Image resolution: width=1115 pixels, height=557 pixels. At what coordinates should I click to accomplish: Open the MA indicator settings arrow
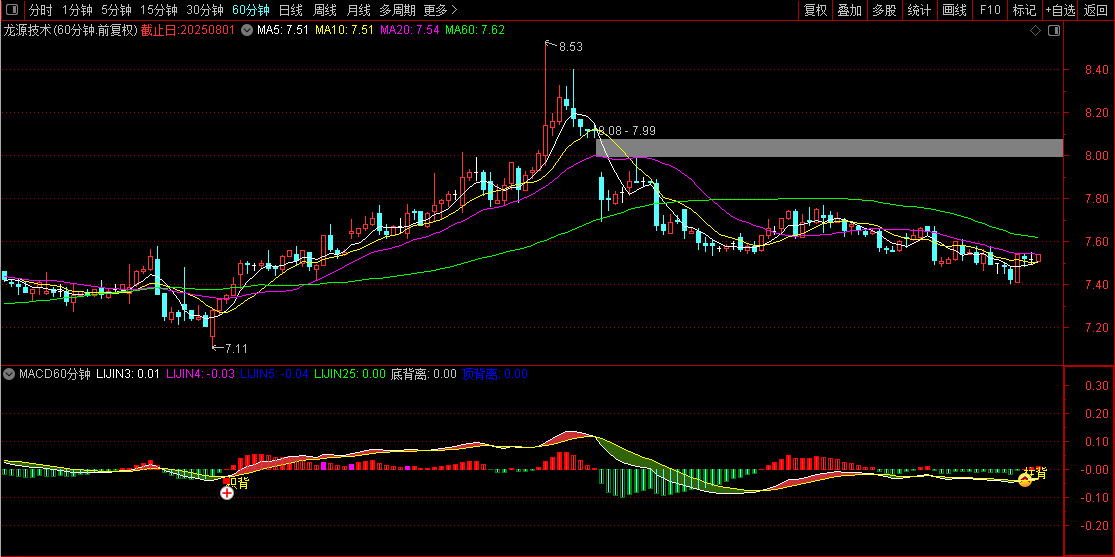(247, 31)
